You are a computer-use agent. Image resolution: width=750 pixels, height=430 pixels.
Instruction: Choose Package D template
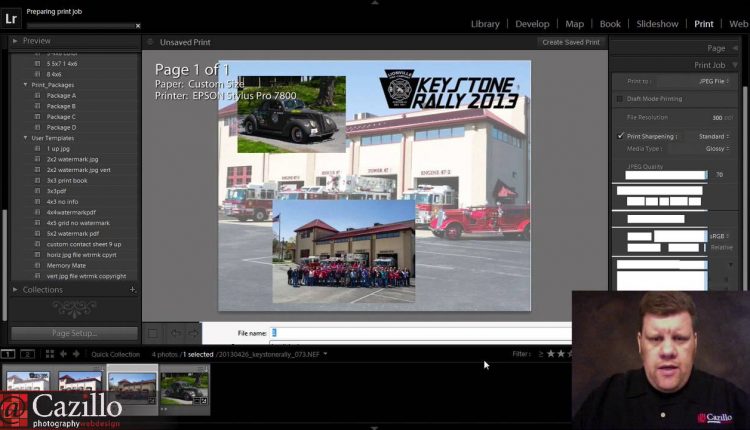[61, 127]
